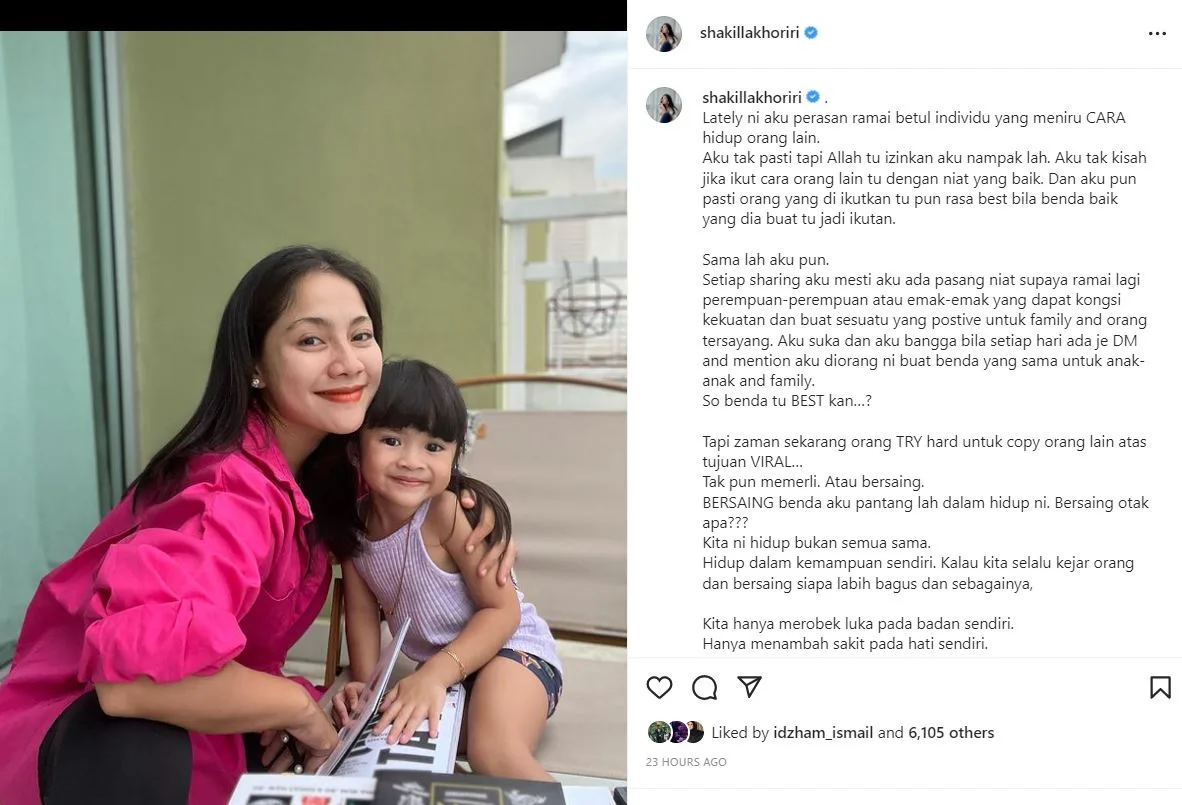Image resolution: width=1182 pixels, height=805 pixels.
Task: Like the post with heart icon
Action: click(659, 687)
